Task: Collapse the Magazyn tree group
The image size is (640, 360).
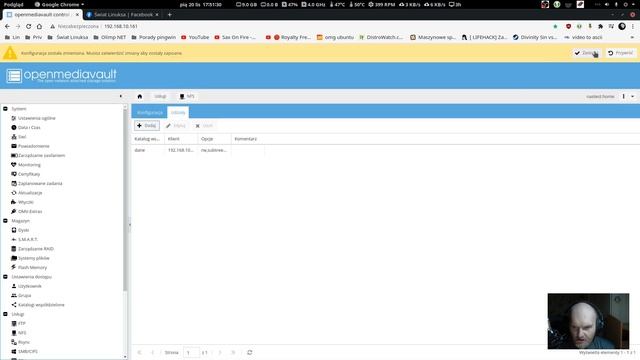Action: (5, 221)
